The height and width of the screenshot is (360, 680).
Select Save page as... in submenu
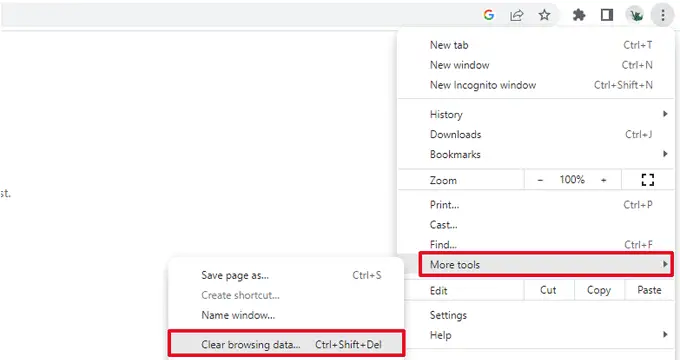coord(286,275)
